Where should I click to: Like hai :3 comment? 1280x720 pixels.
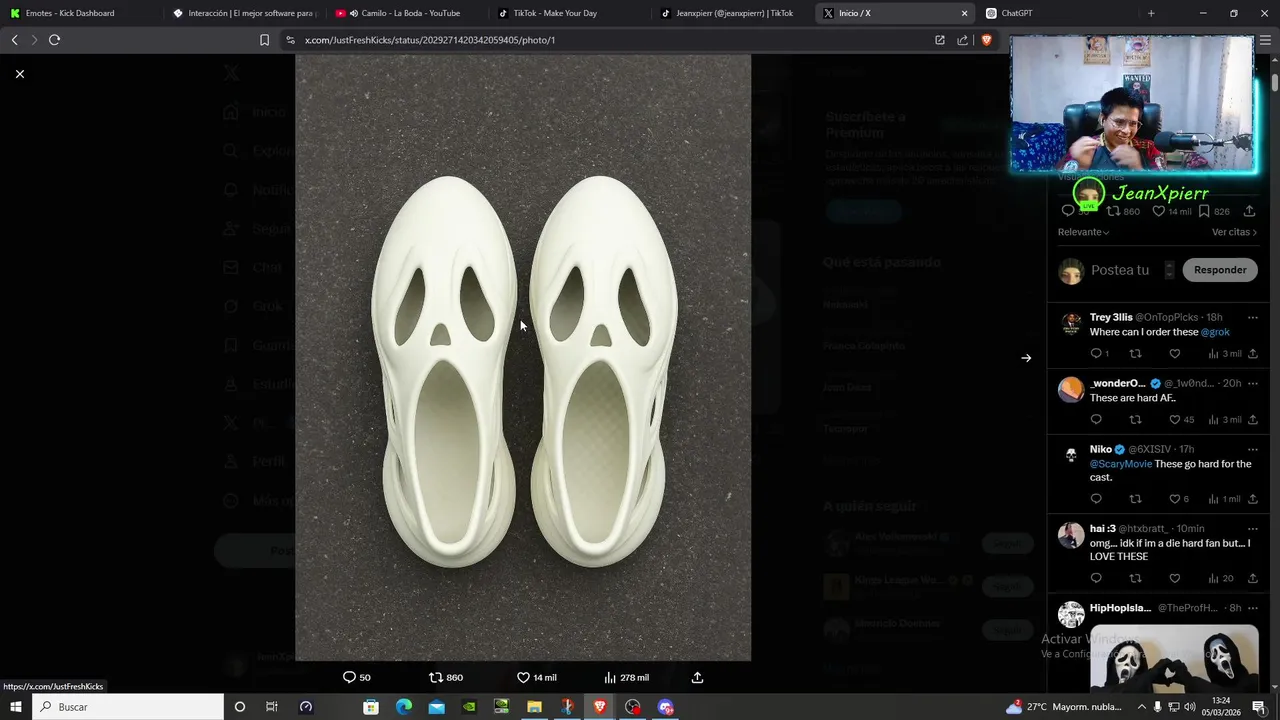click(x=1175, y=578)
